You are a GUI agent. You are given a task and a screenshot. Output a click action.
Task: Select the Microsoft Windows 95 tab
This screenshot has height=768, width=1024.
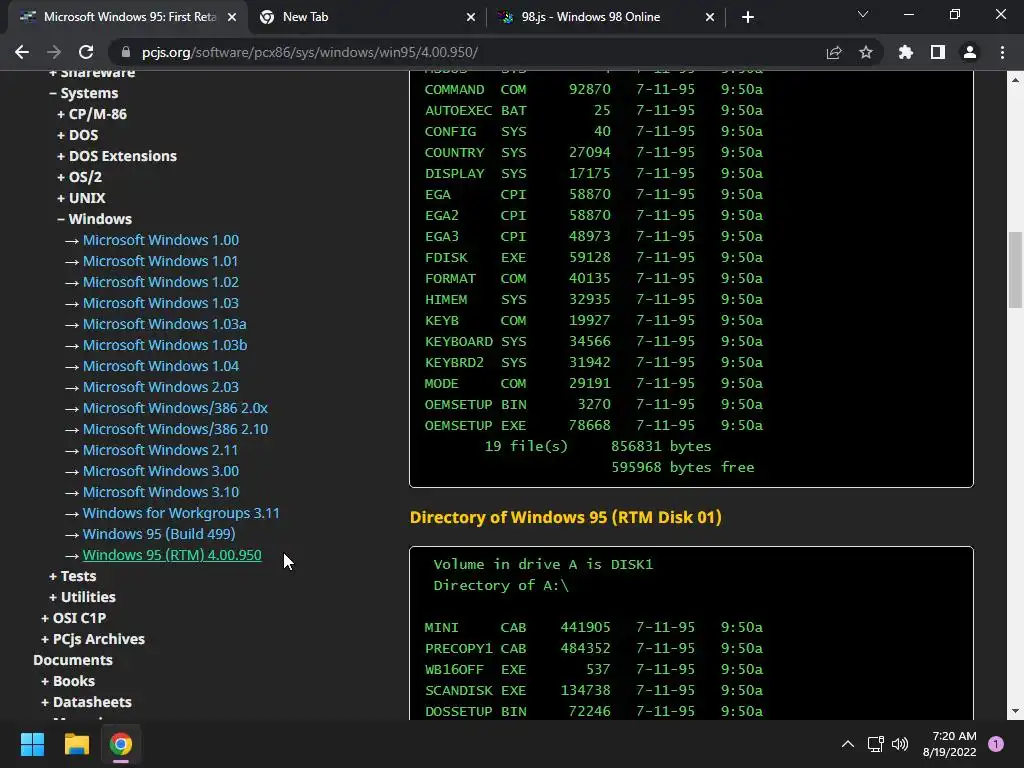coord(128,17)
